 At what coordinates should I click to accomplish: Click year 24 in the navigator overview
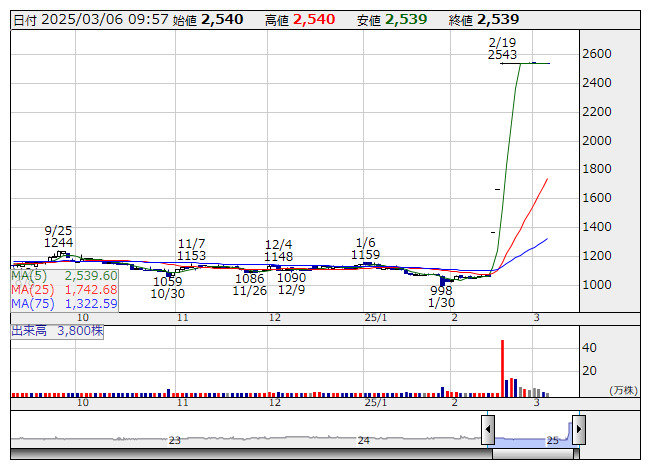tap(364, 440)
